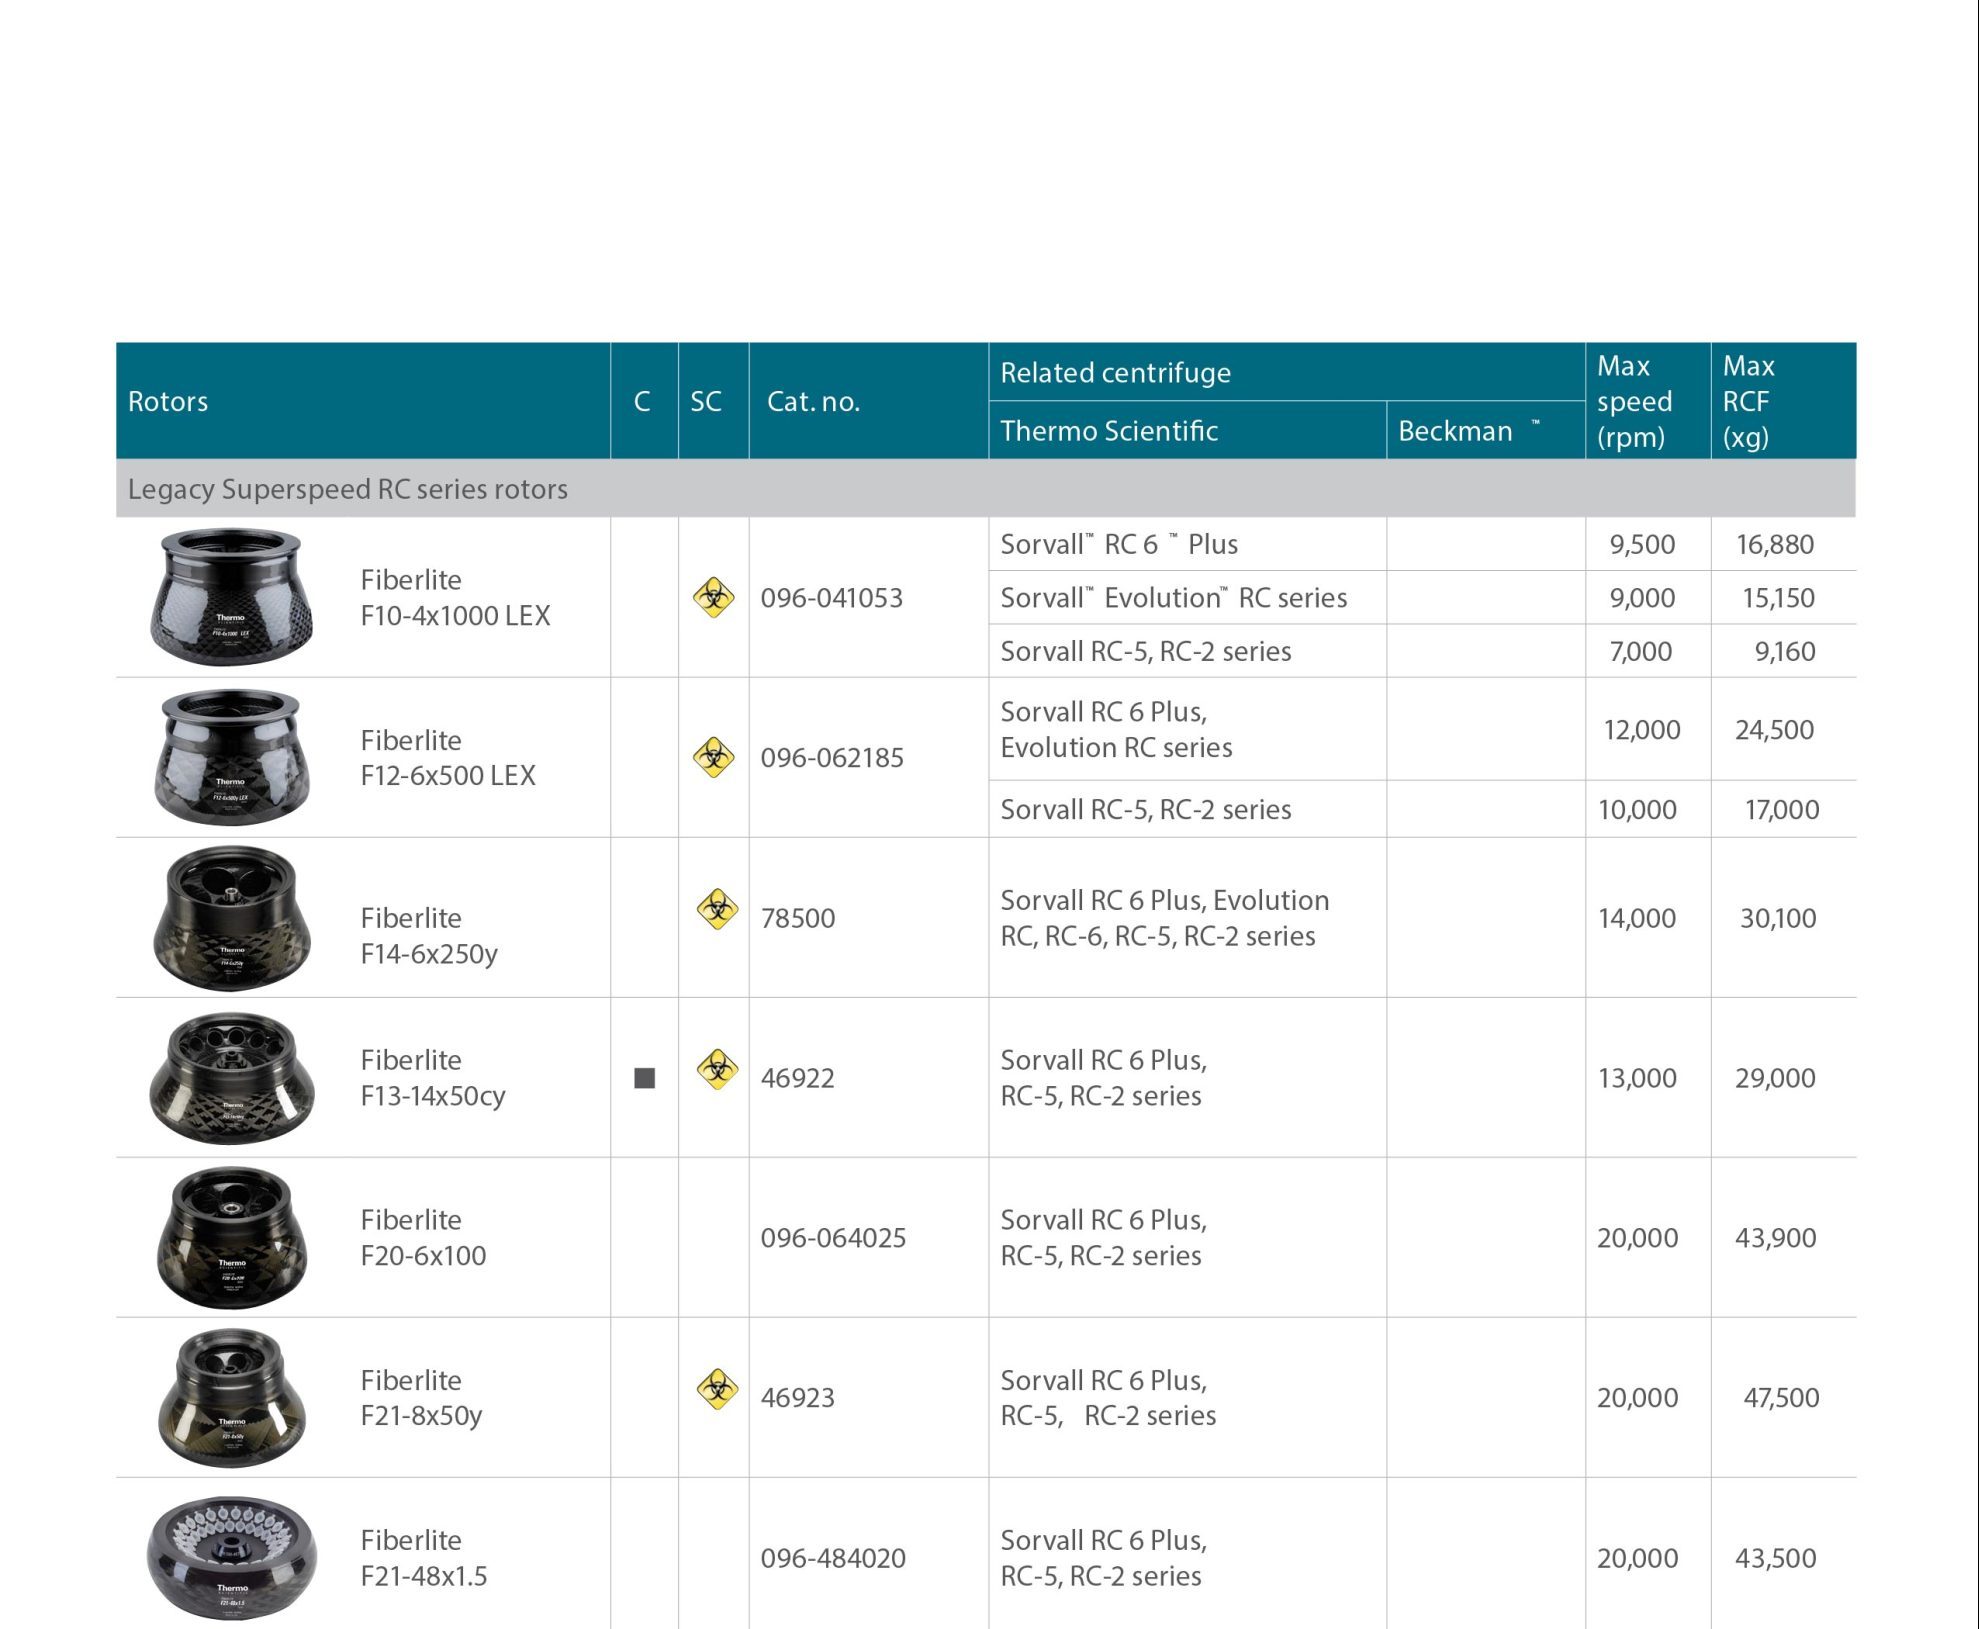The width and height of the screenshot is (1979, 1629).
Task: Click related centrifuge text for F20-6x100
Action: [1103, 1237]
